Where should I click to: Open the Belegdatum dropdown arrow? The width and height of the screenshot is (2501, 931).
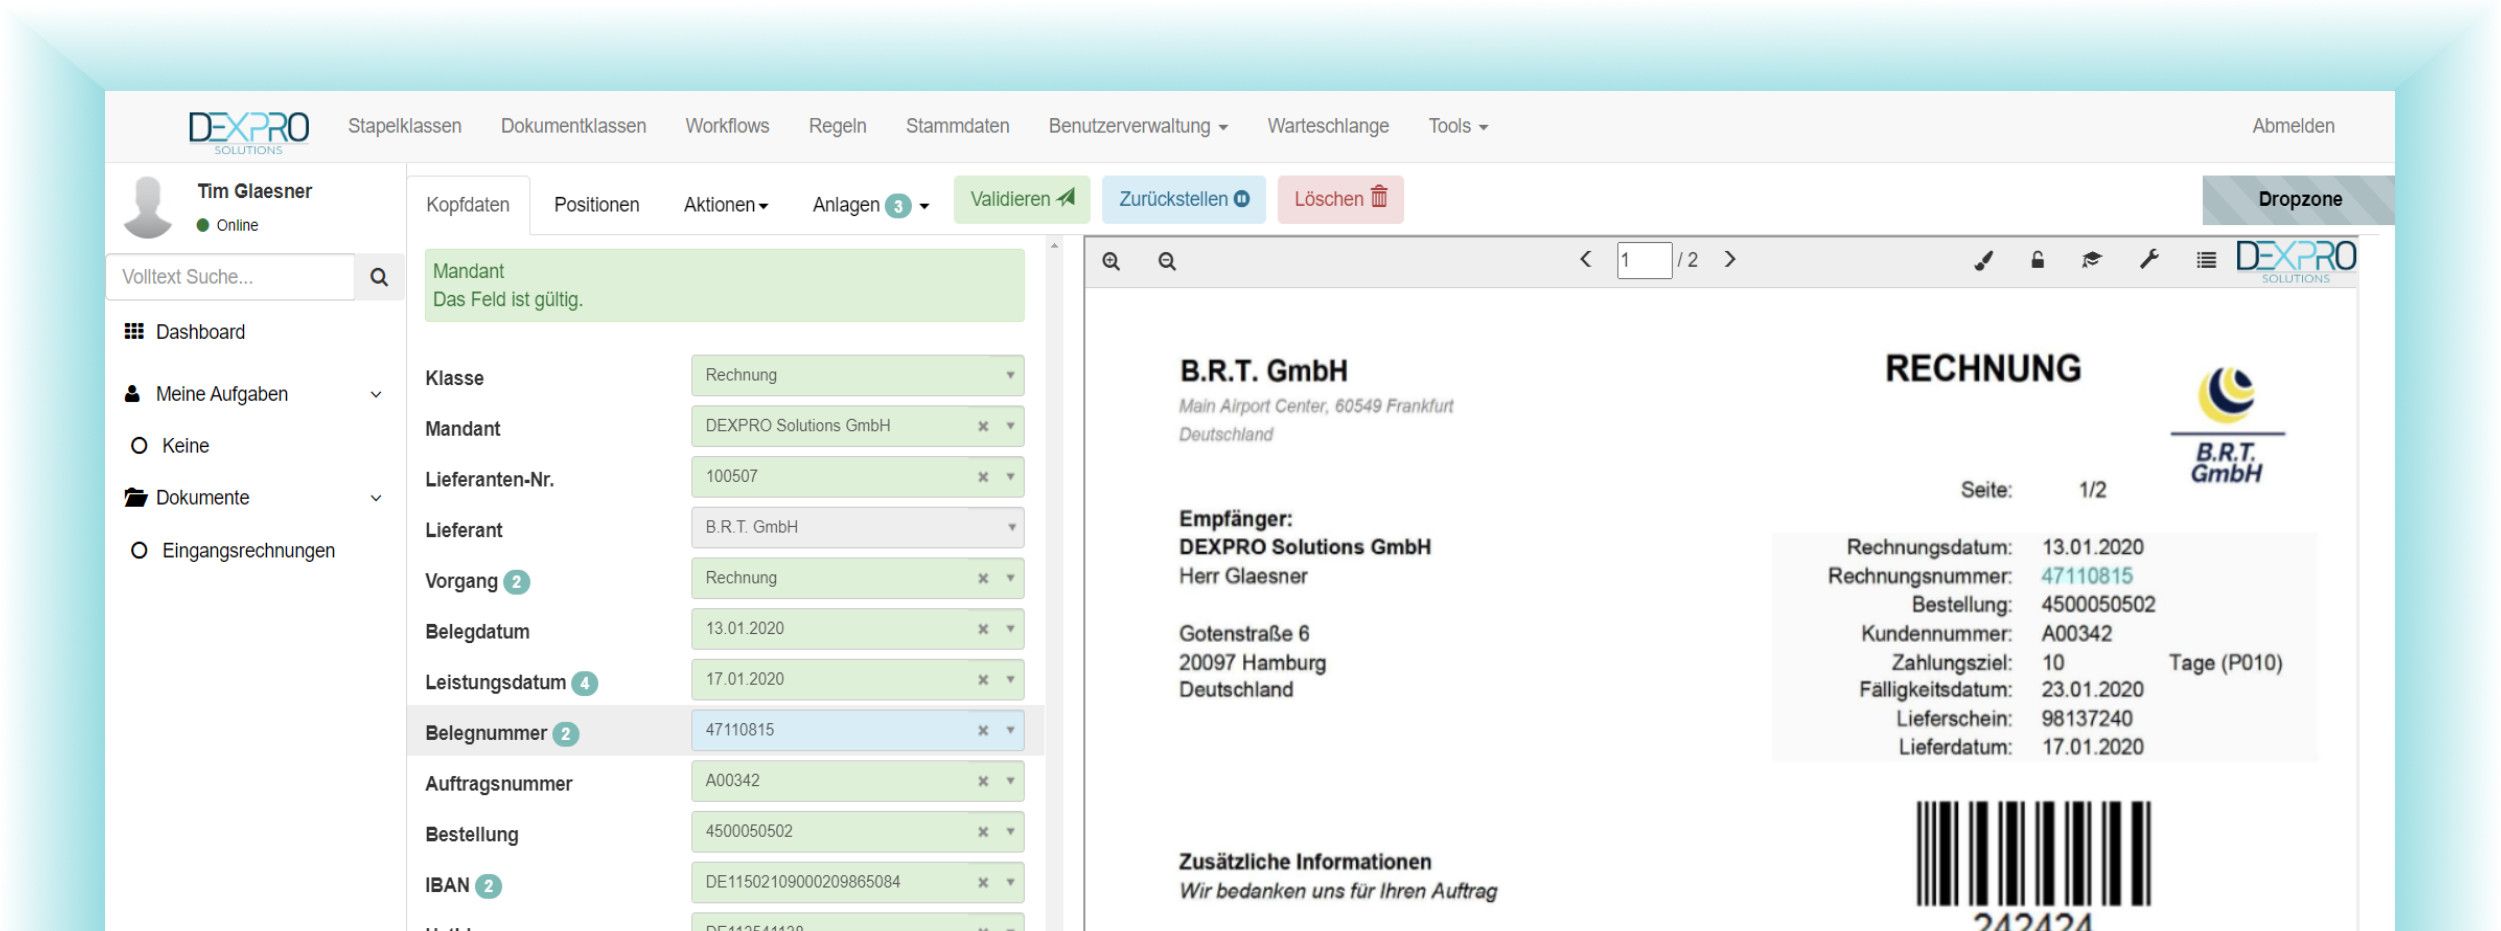(x=1010, y=629)
